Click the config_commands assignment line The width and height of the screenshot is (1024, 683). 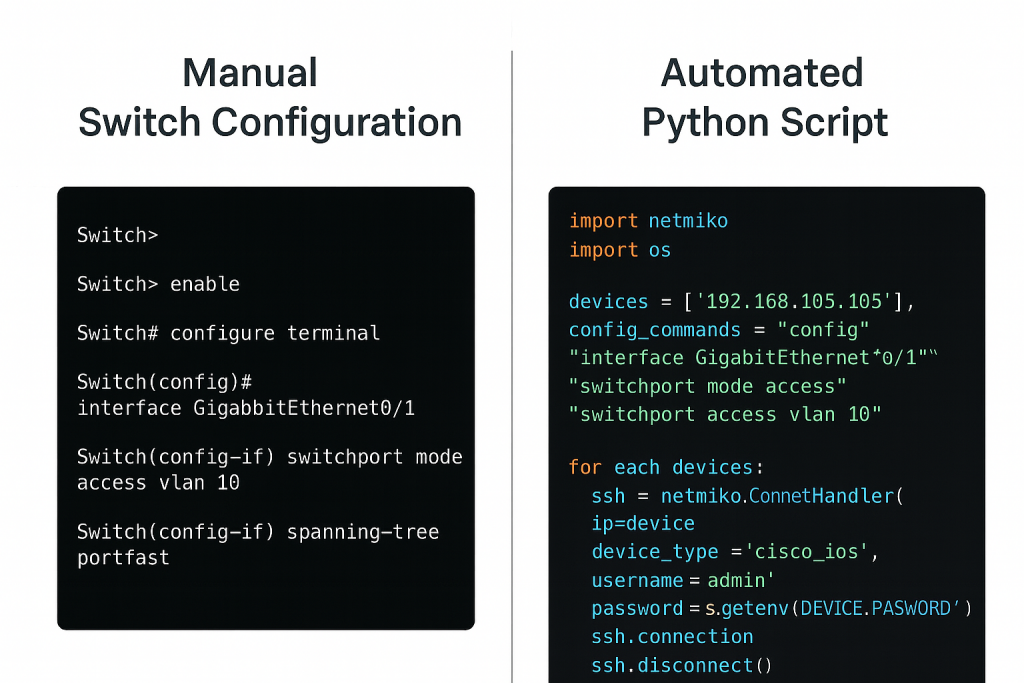[x=718, y=330]
